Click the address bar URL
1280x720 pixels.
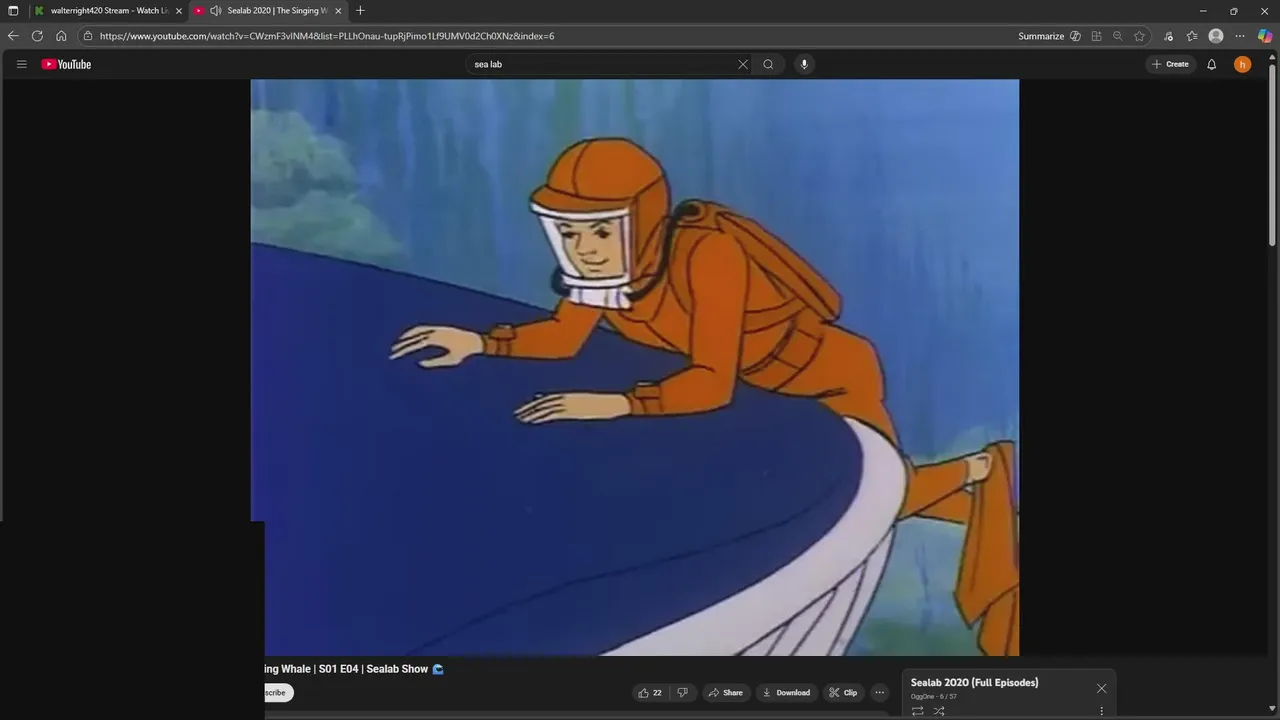pyautogui.click(x=327, y=36)
